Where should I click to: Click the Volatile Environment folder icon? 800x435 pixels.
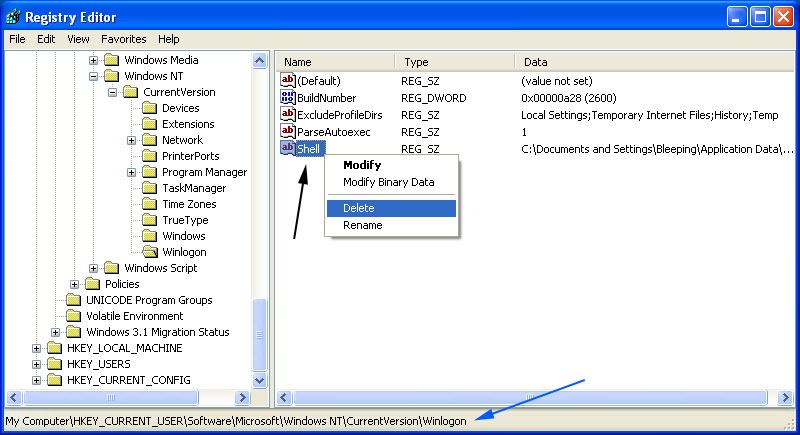click(73, 316)
